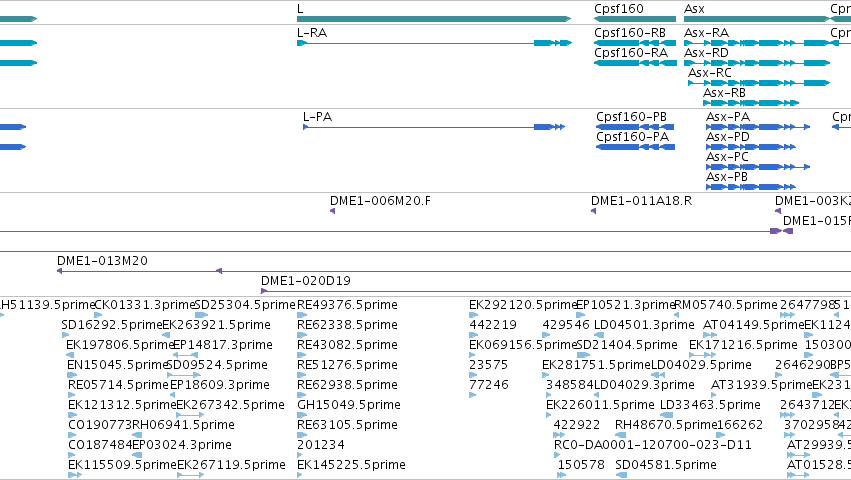Select the Asx-RB transcript glyph

click(x=751, y=103)
